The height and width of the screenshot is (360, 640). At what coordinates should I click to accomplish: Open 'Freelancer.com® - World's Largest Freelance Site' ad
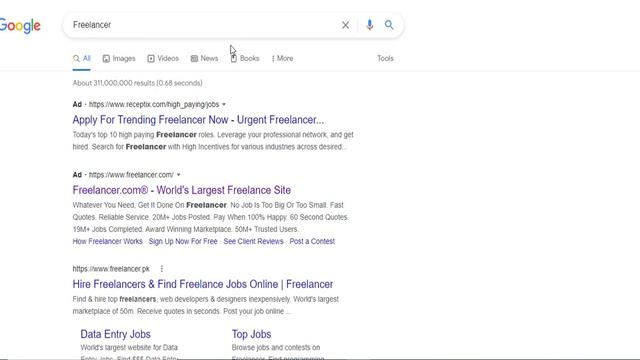[182, 190]
